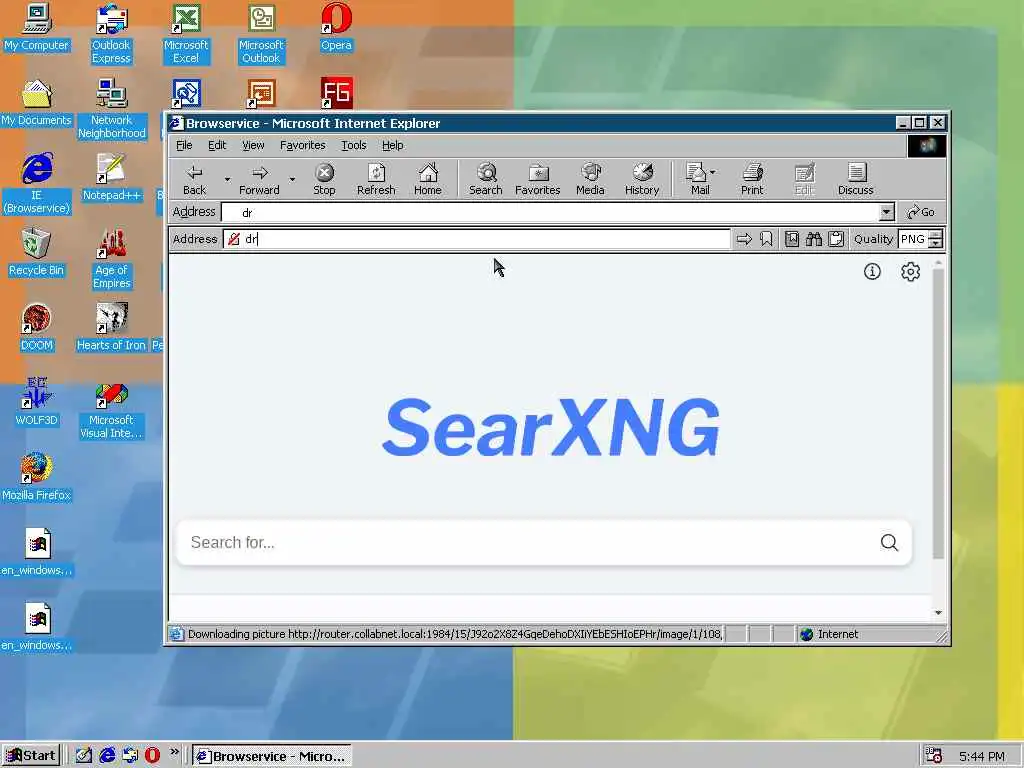This screenshot has height=768, width=1024.
Task: Click the IE Address text field
Action: pos(550,212)
